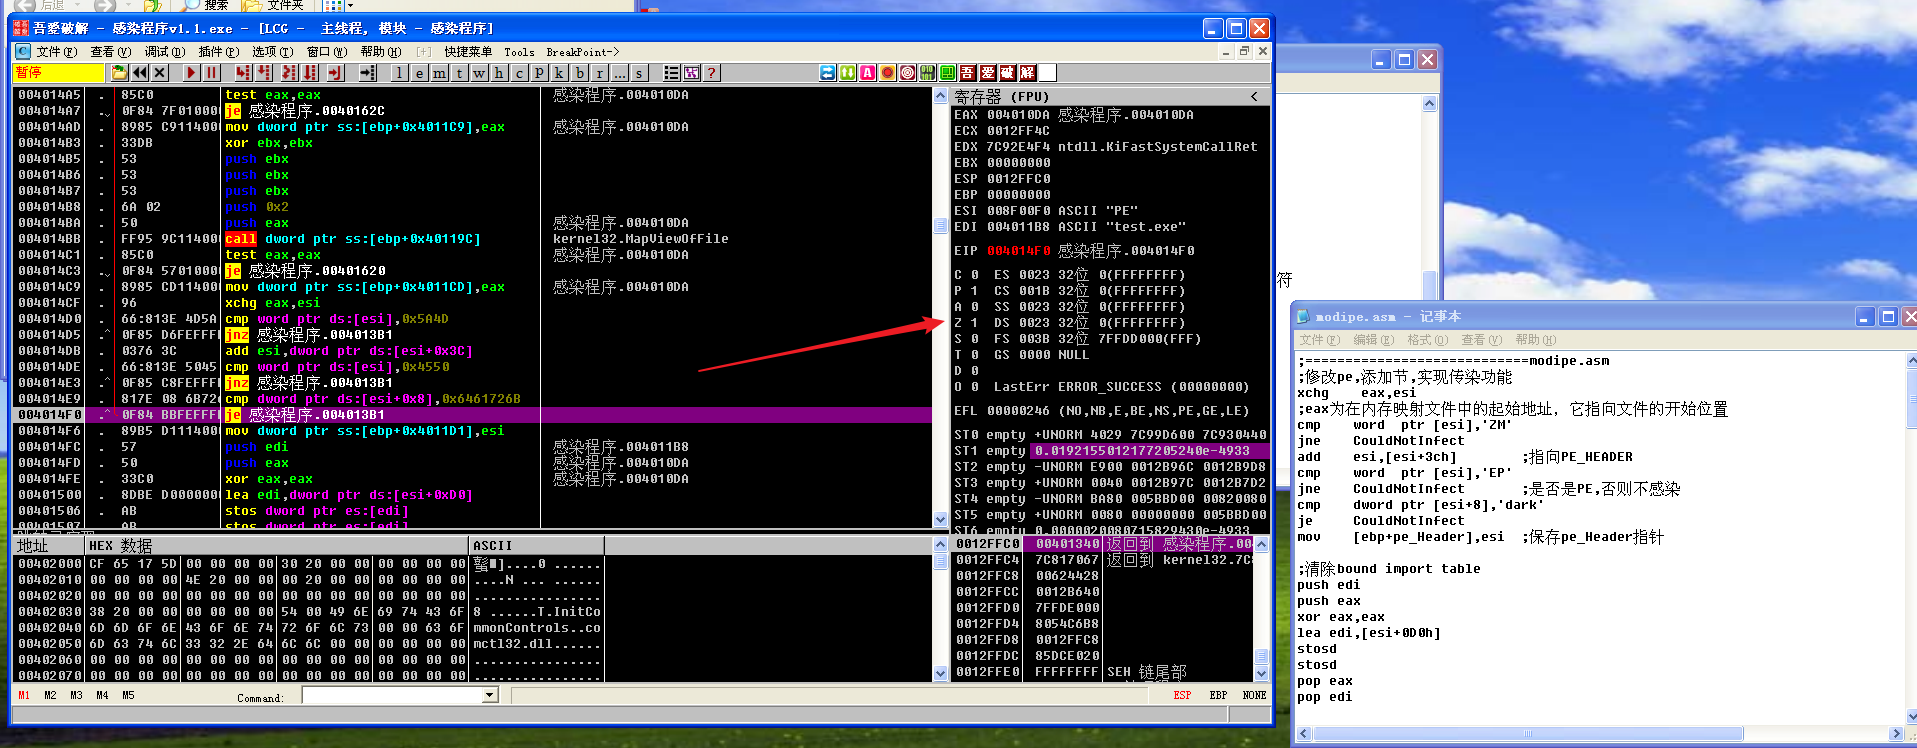This screenshot has height=748, width=1917.
Task: Open executable modules with the e button
Action: (x=419, y=73)
